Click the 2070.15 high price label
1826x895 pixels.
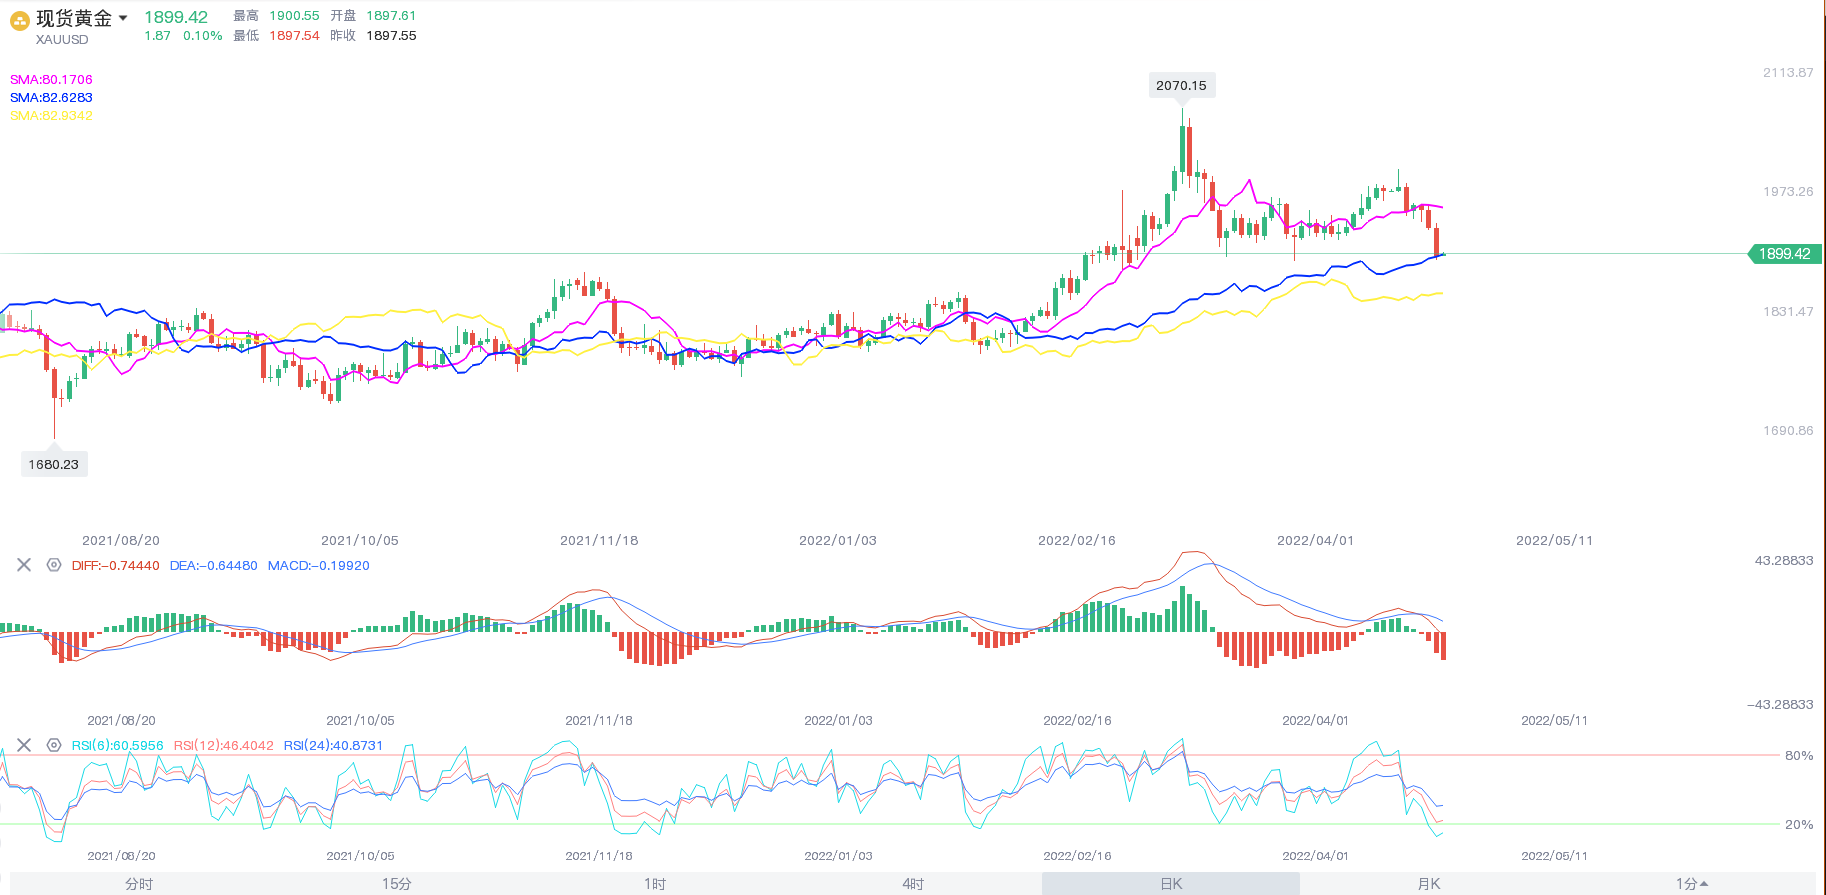(1181, 86)
